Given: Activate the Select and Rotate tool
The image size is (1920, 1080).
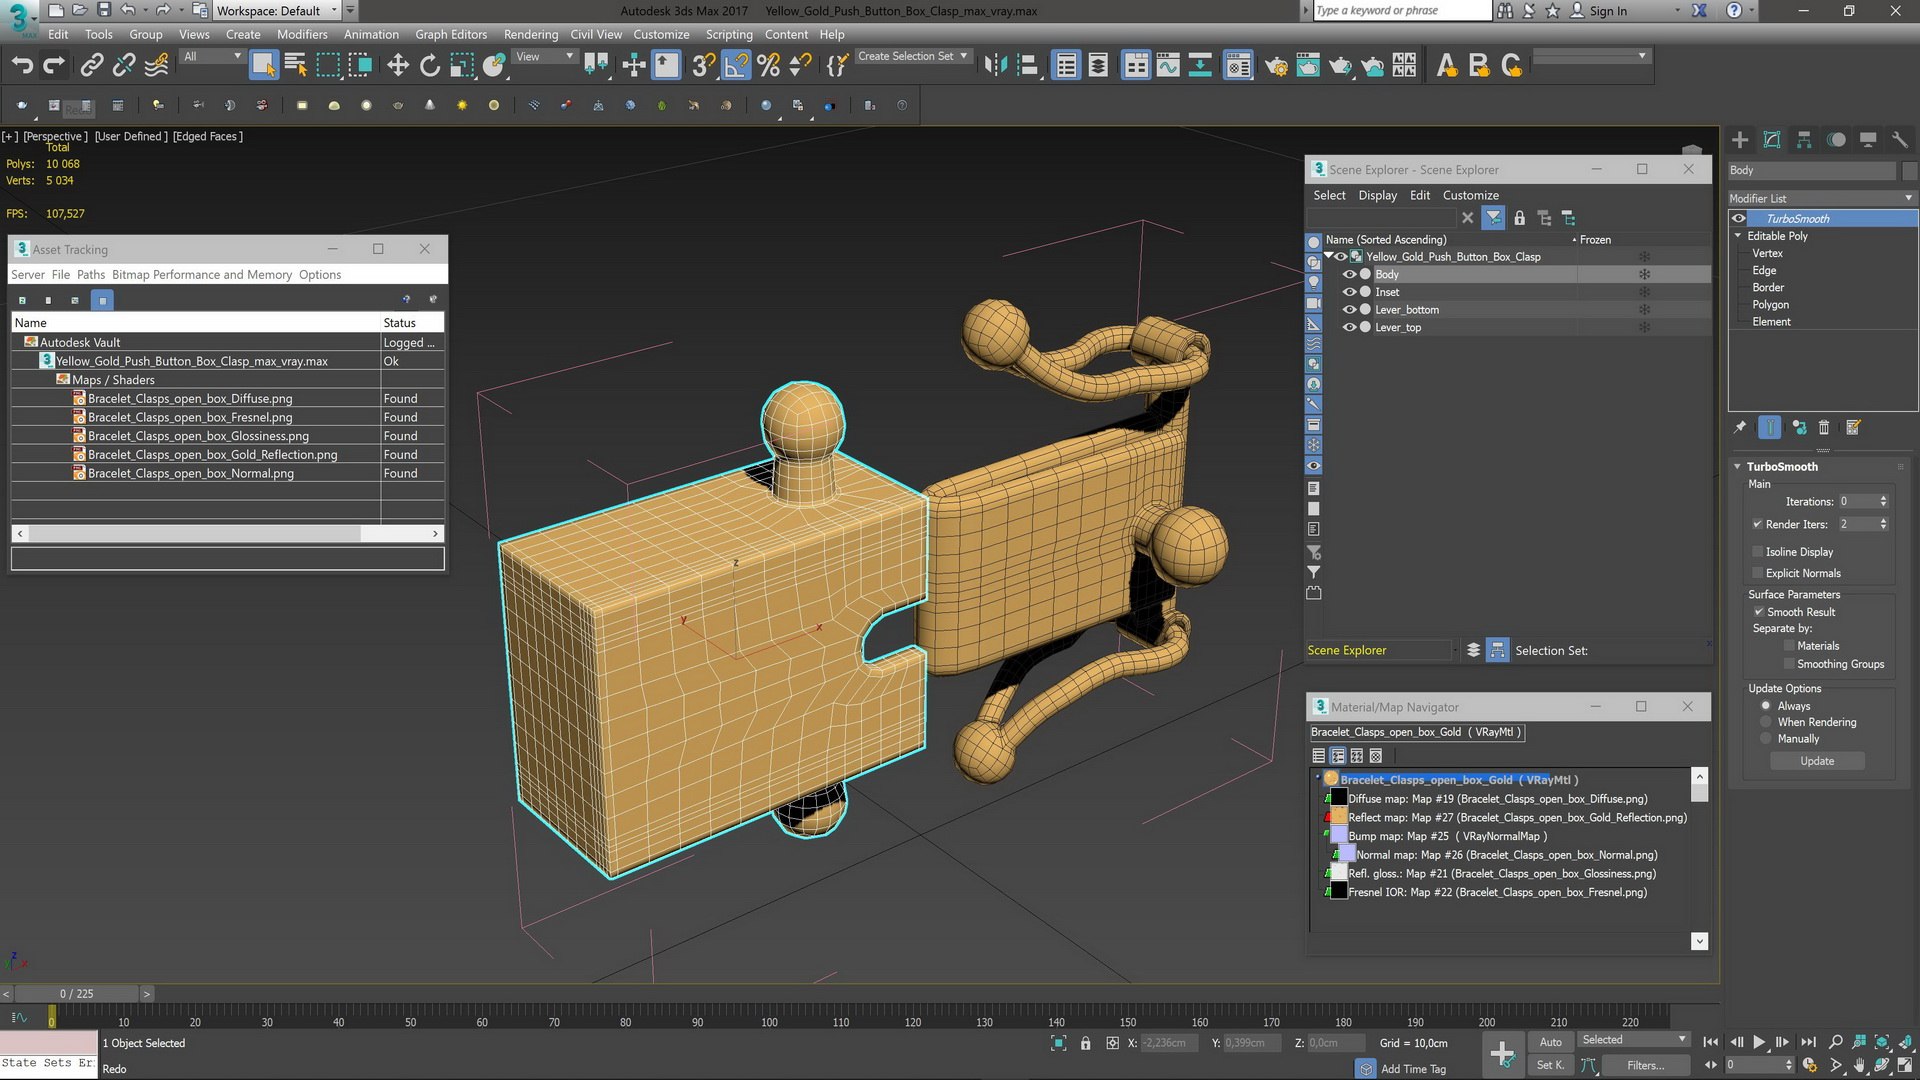Looking at the screenshot, I should (430, 66).
